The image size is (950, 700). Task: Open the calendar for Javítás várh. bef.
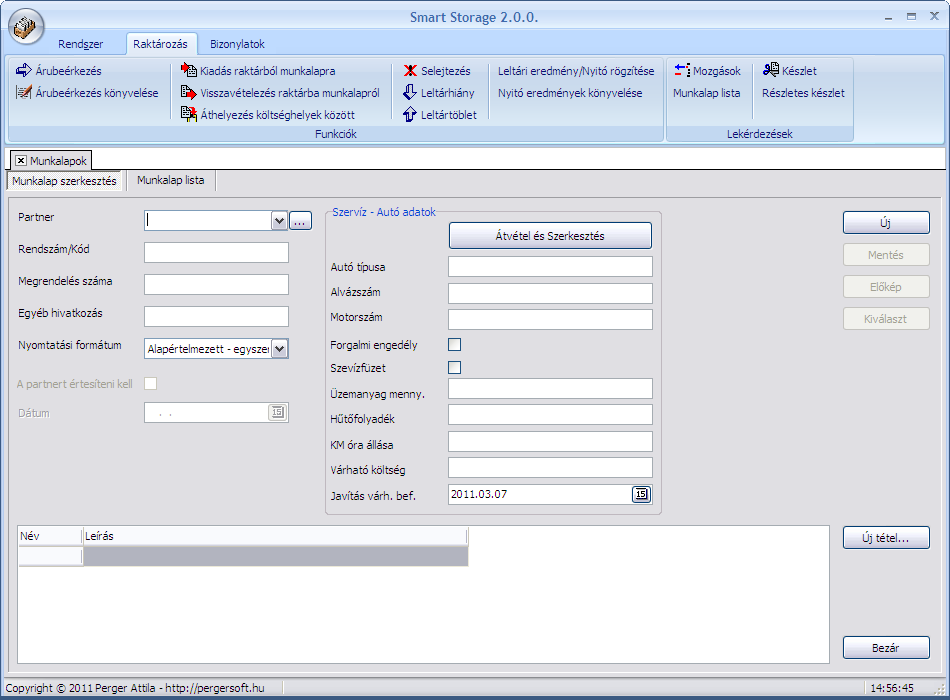coord(641,494)
